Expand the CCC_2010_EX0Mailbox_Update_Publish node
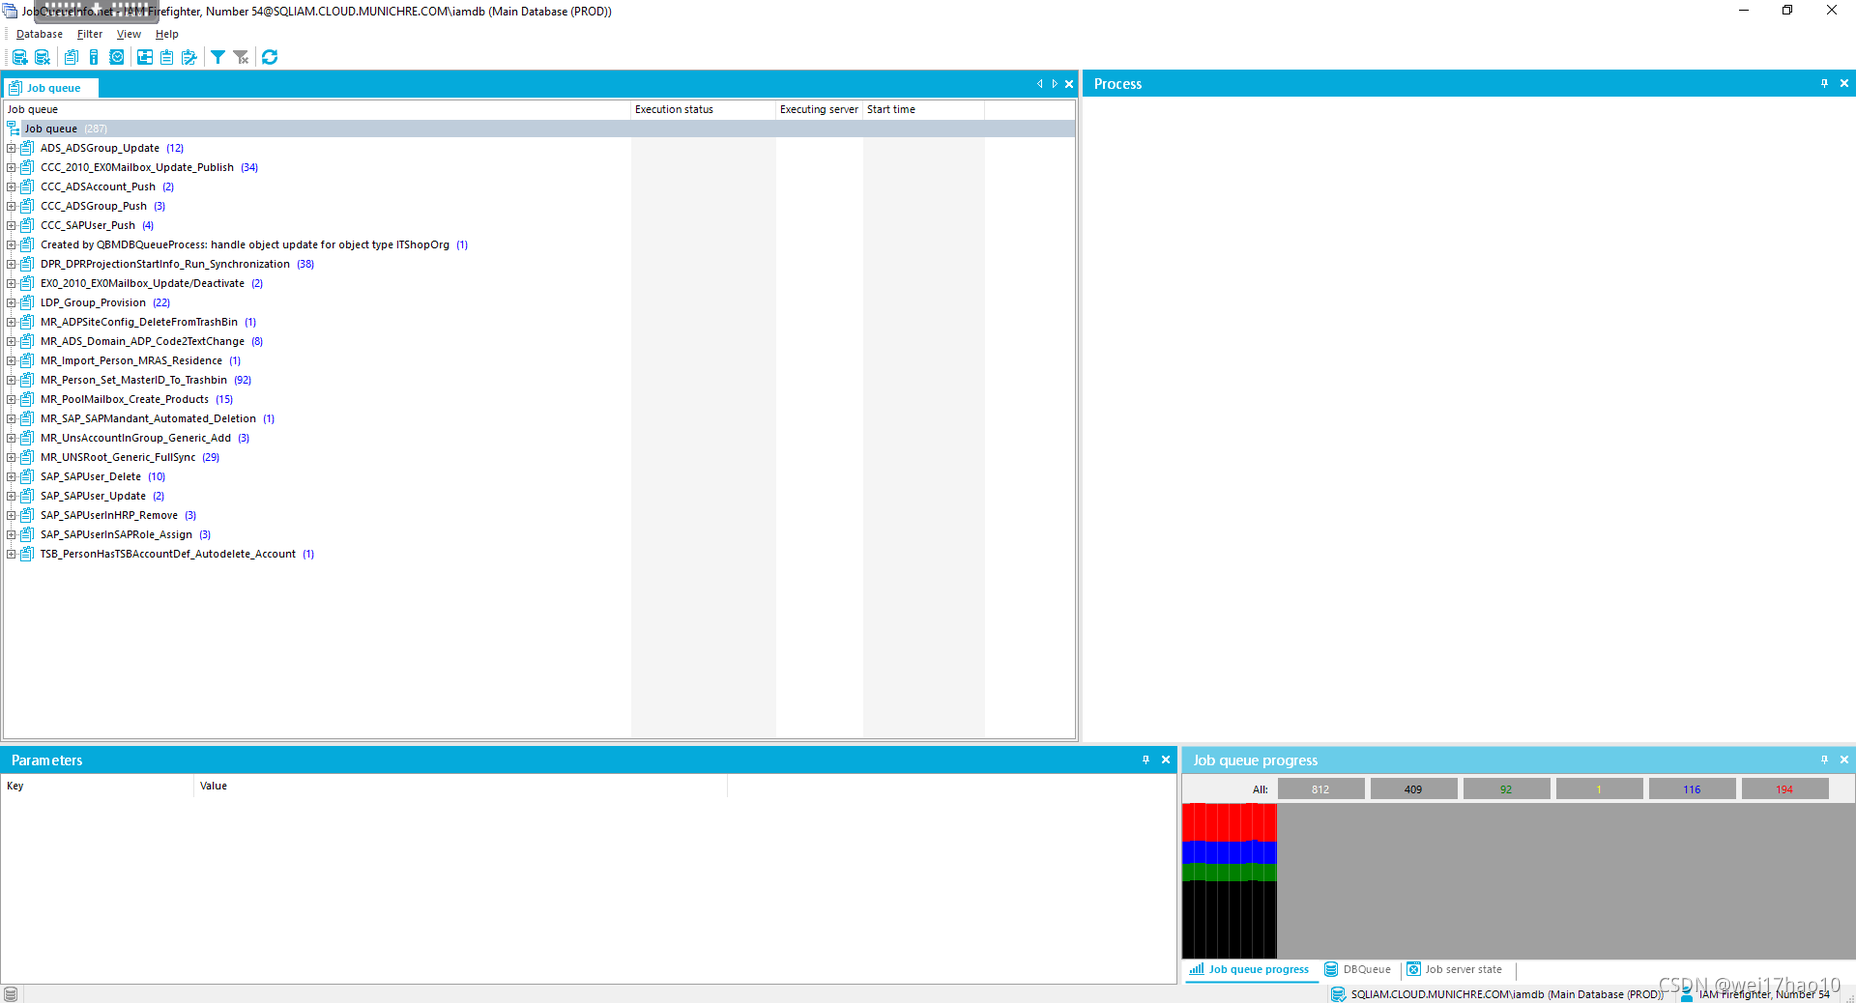The height and width of the screenshot is (1003, 1856). point(11,167)
